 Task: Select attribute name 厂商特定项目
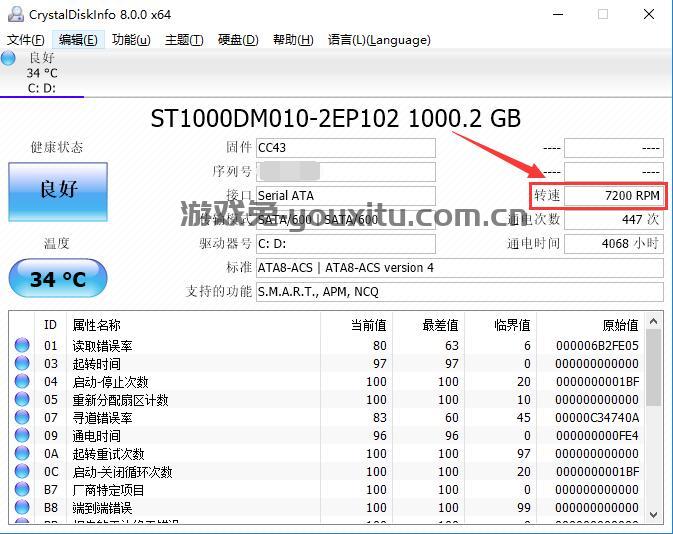108,490
